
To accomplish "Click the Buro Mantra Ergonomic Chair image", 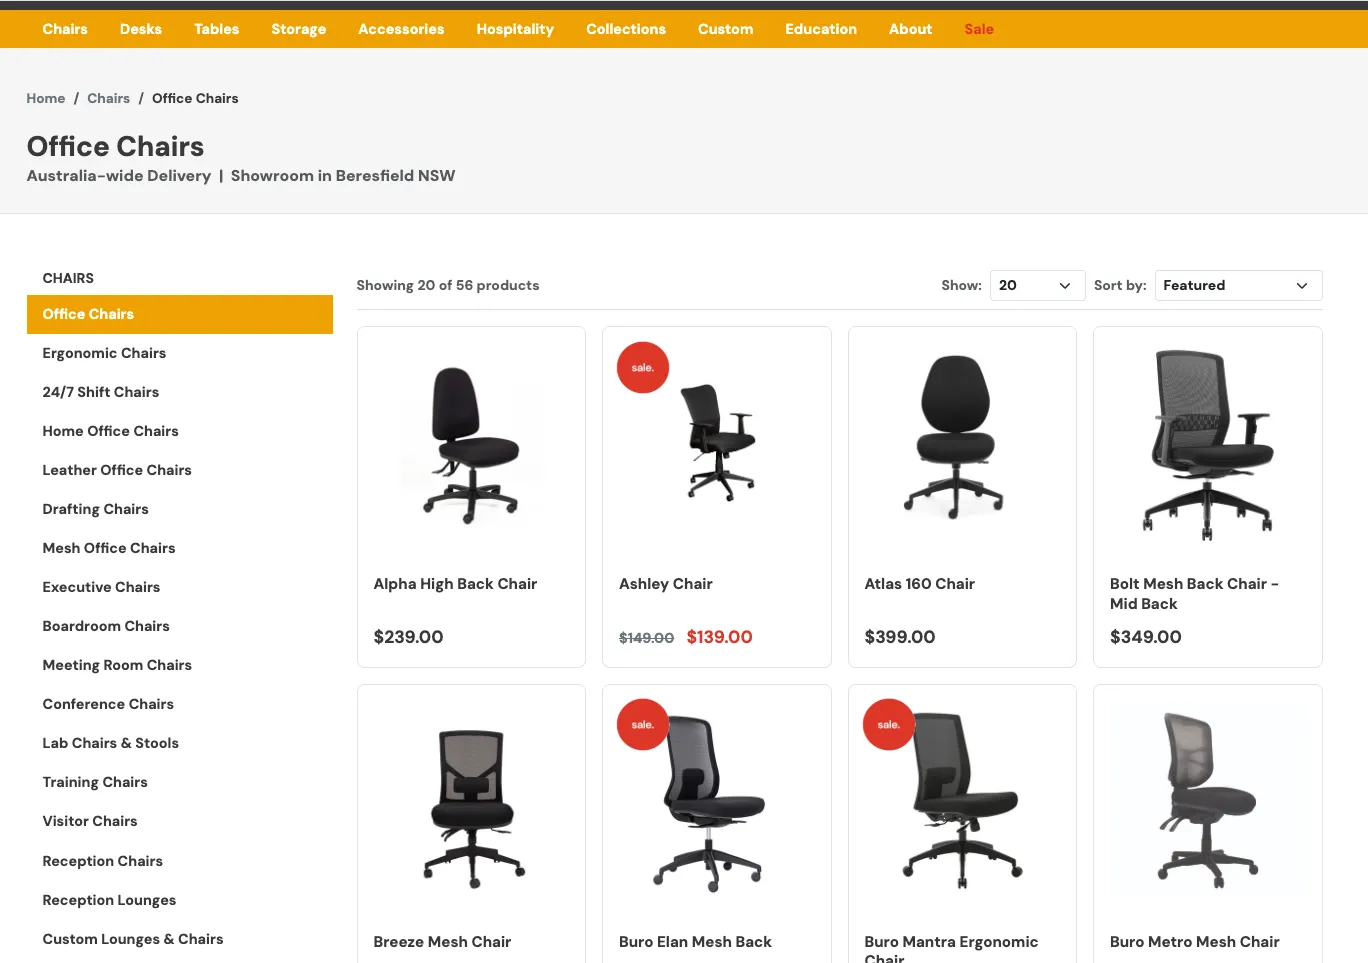I will coord(962,800).
